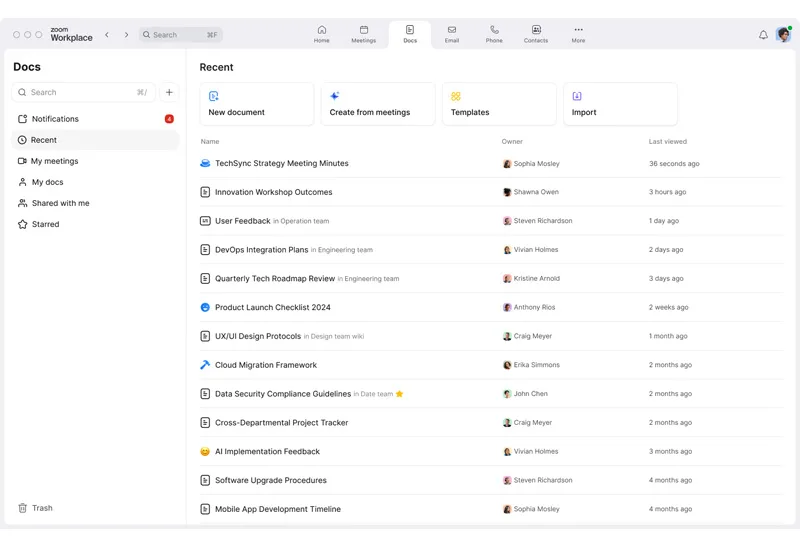800x550 pixels.
Task: Expand the More menu
Action: coord(578,34)
